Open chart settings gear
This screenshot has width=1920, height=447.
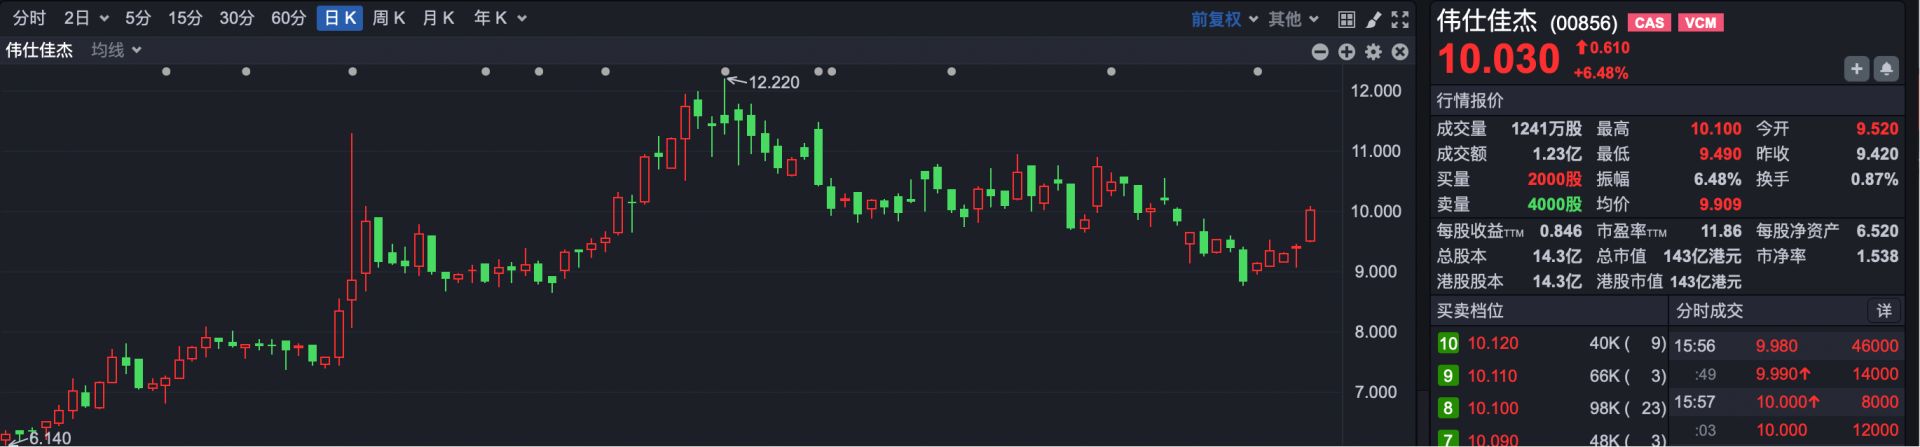(1374, 51)
